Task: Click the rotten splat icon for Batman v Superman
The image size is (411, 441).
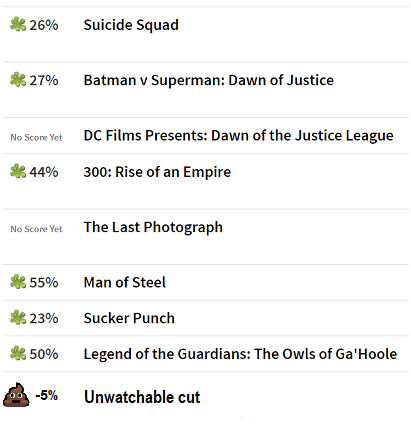Action: 18,80
